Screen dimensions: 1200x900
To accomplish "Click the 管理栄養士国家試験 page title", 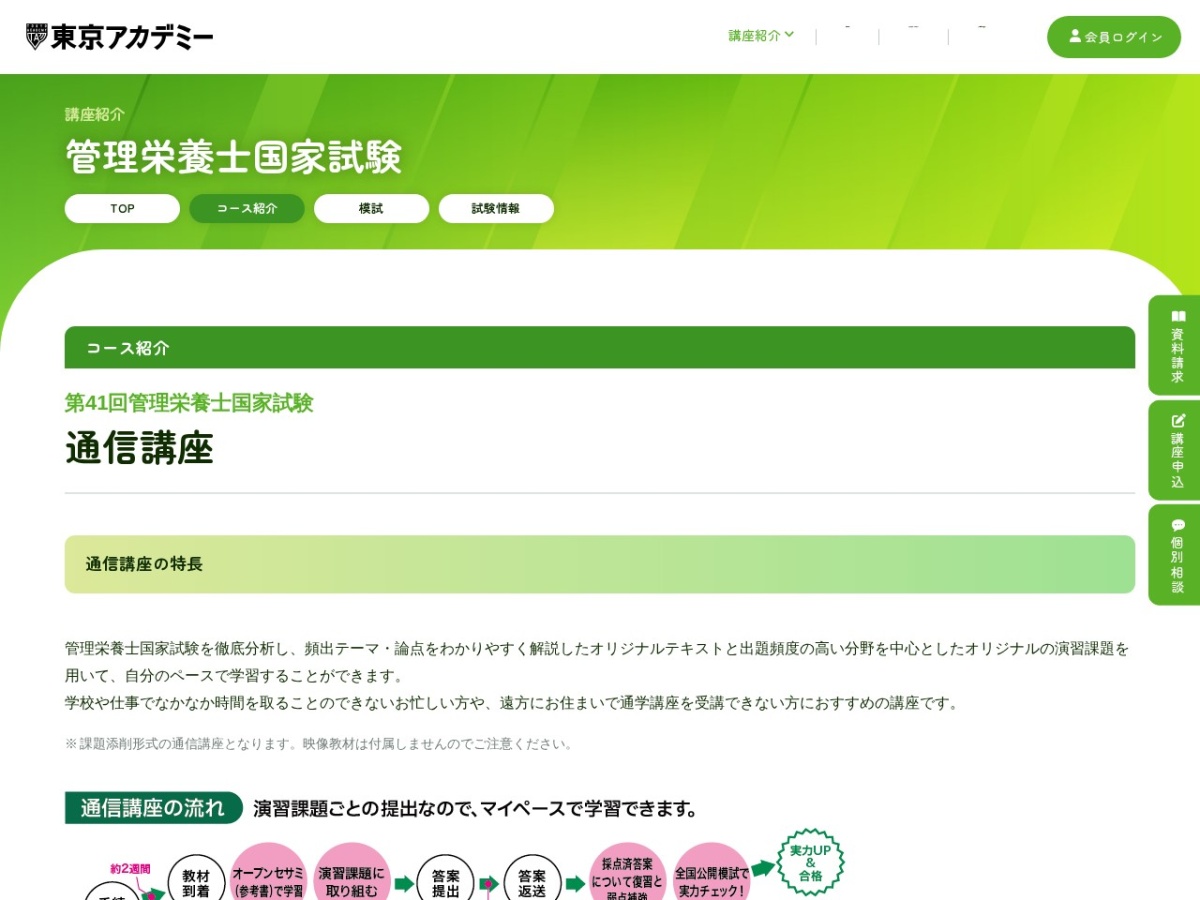I will [x=234, y=157].
